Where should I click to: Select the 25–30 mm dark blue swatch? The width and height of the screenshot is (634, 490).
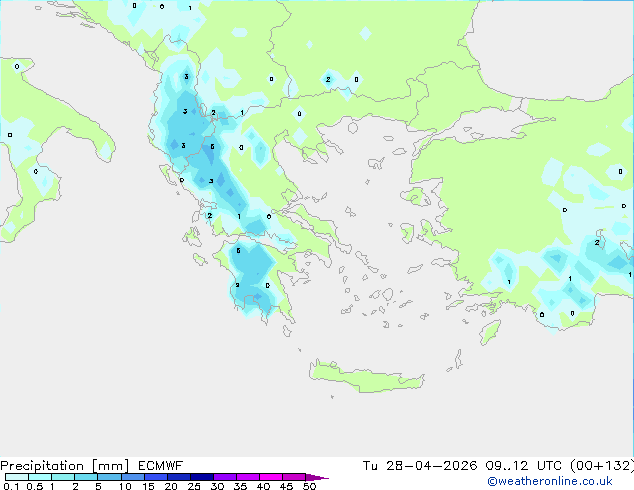point(201,477)
